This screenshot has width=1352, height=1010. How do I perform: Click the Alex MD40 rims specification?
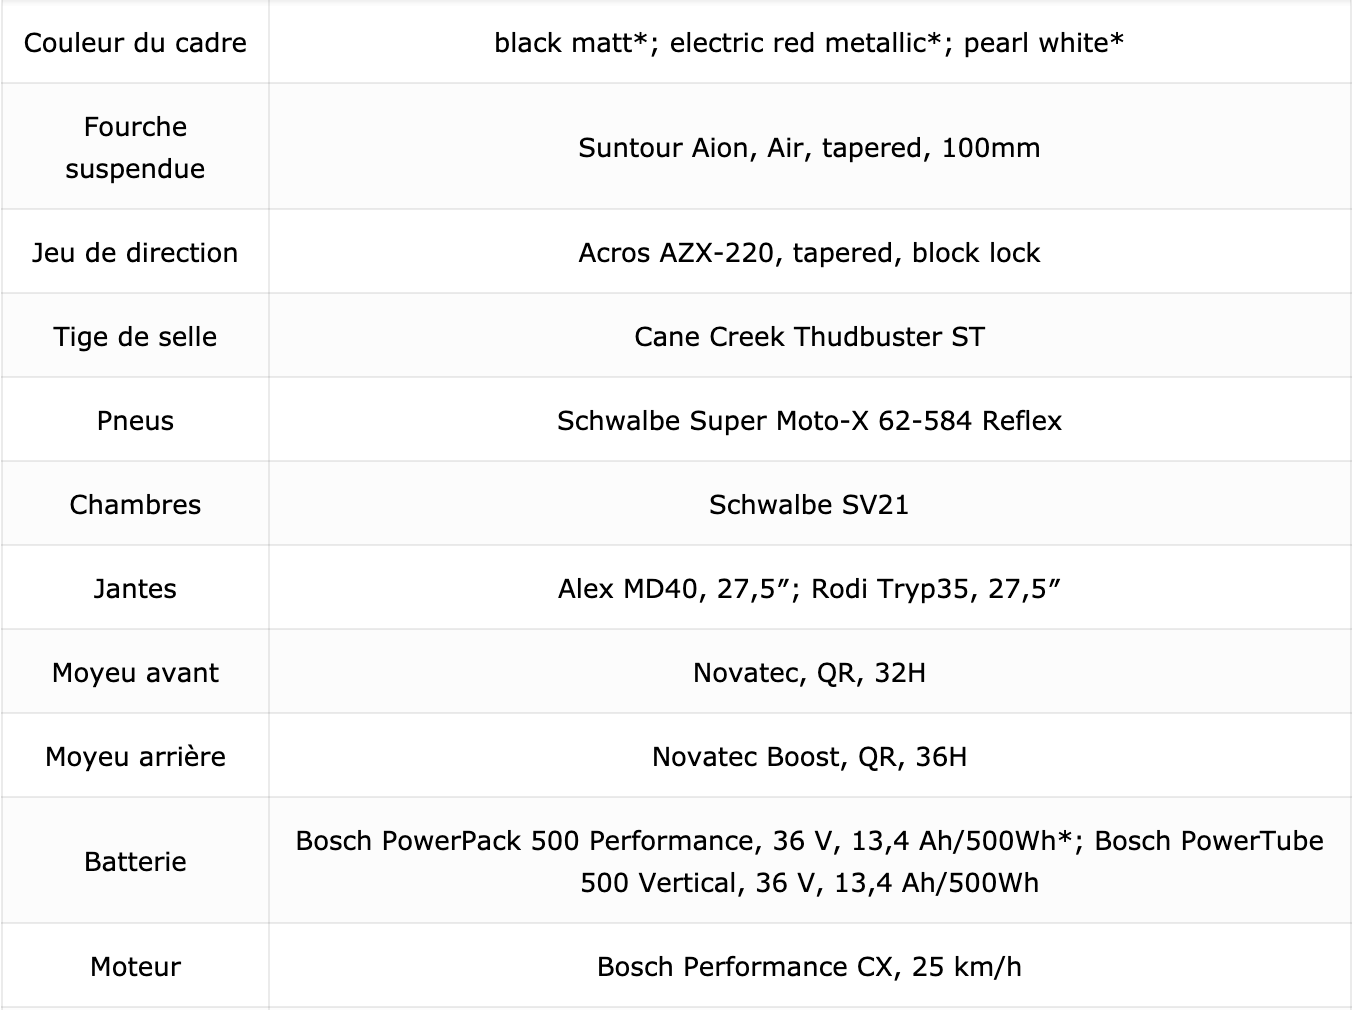click(809, 588)
